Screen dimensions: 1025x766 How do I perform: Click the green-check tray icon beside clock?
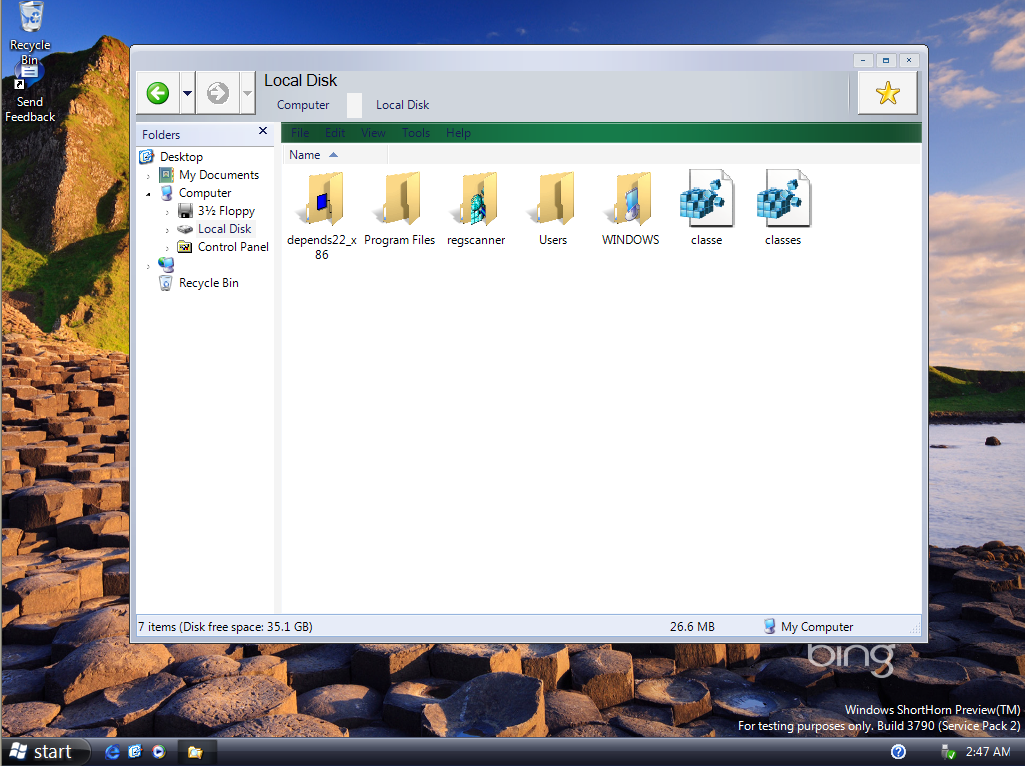pyautogui.click(x=948, y=752)
